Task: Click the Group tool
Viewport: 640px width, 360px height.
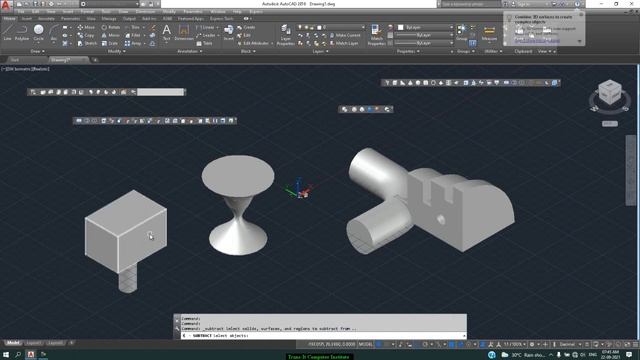Action: (462, 33)
